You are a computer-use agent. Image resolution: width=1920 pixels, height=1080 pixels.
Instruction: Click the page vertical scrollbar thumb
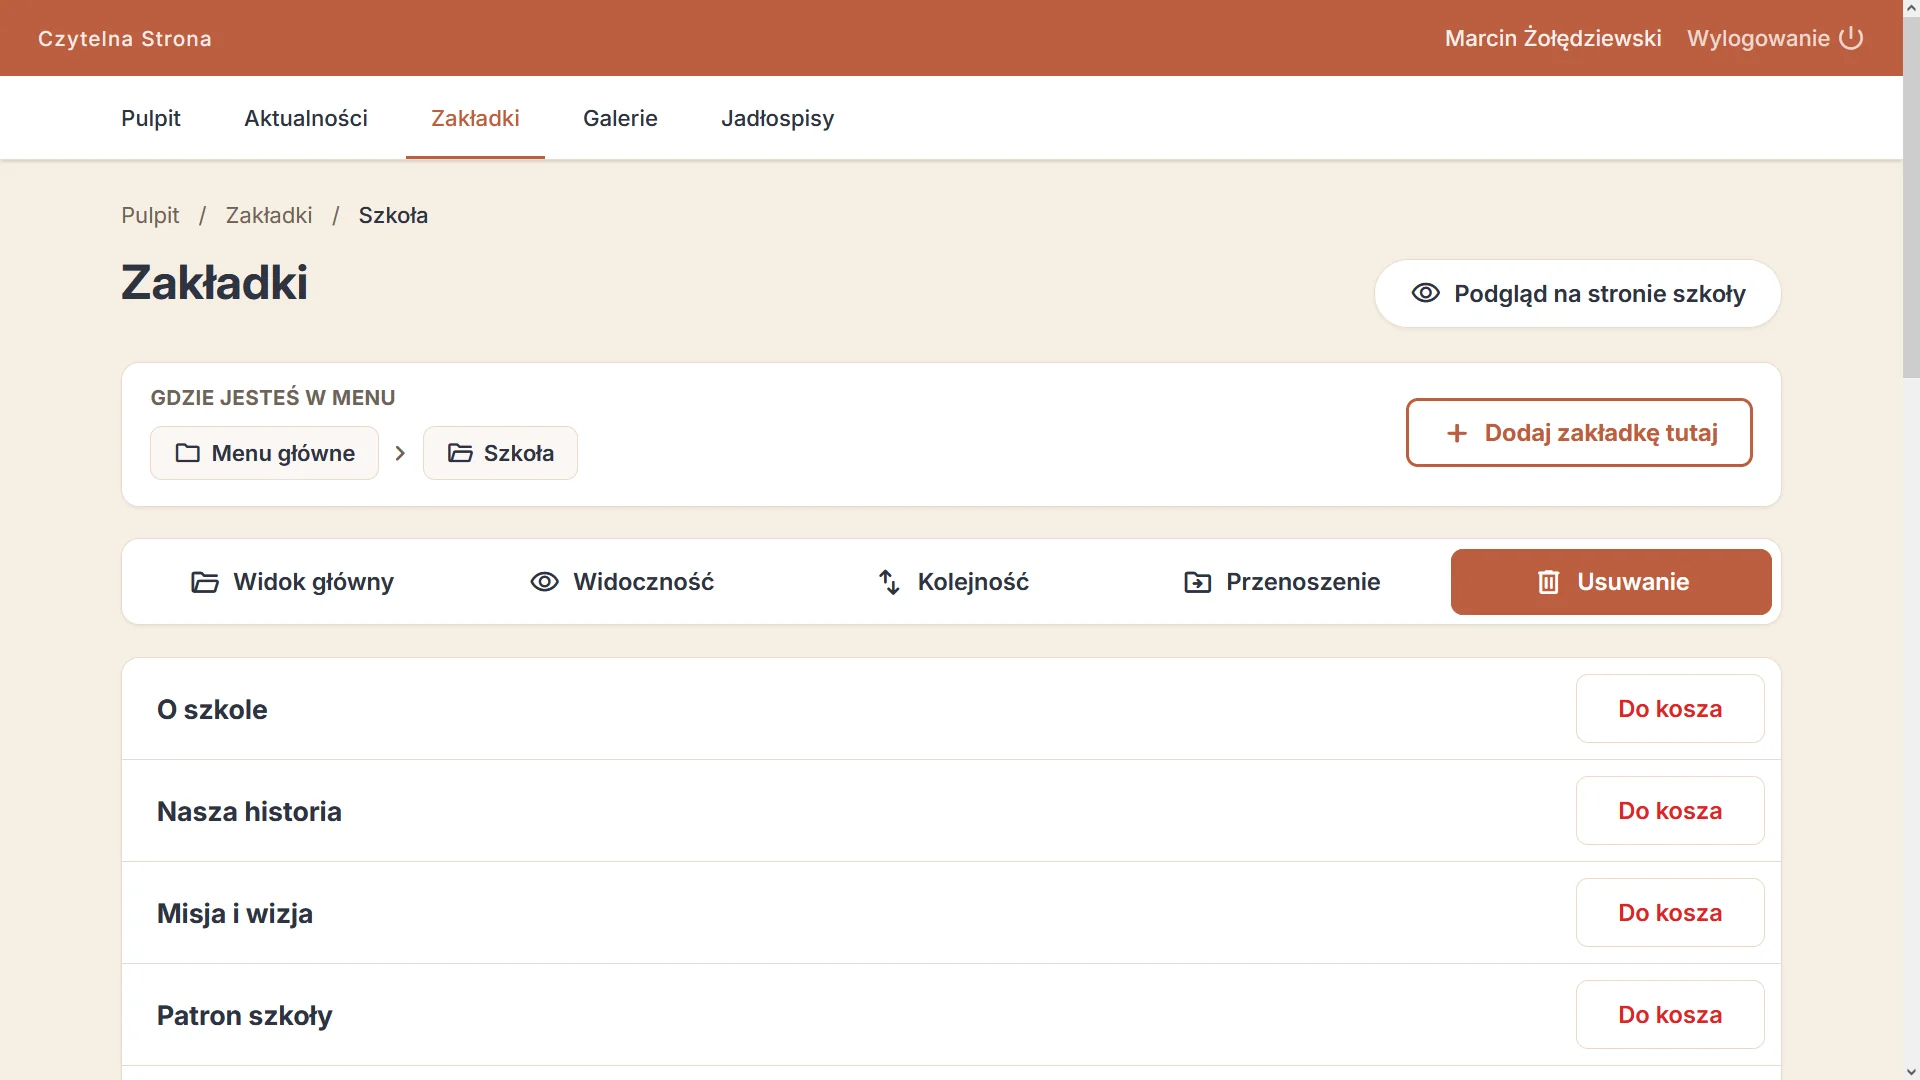coord(1911,190)
